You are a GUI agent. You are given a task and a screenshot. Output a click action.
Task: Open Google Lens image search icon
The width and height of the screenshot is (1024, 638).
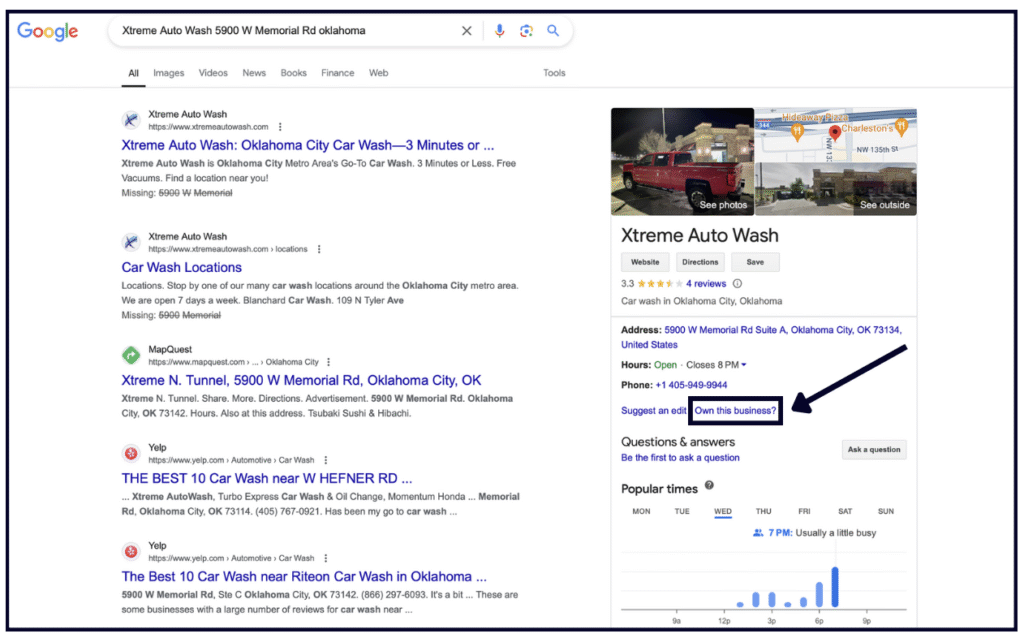(526, 31)
